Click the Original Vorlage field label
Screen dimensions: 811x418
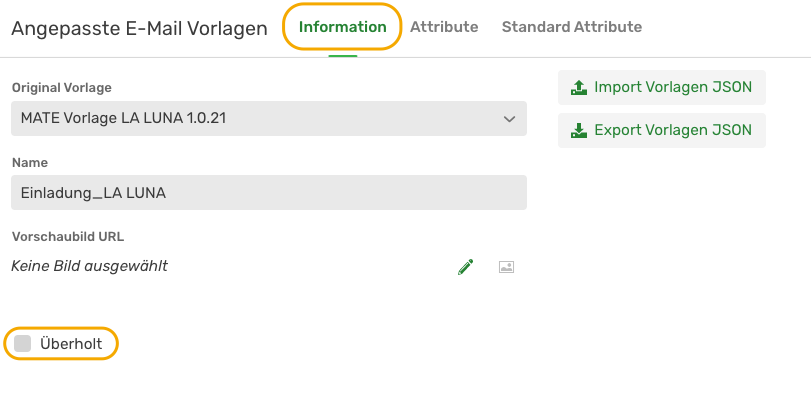click(x=62, y=88)
